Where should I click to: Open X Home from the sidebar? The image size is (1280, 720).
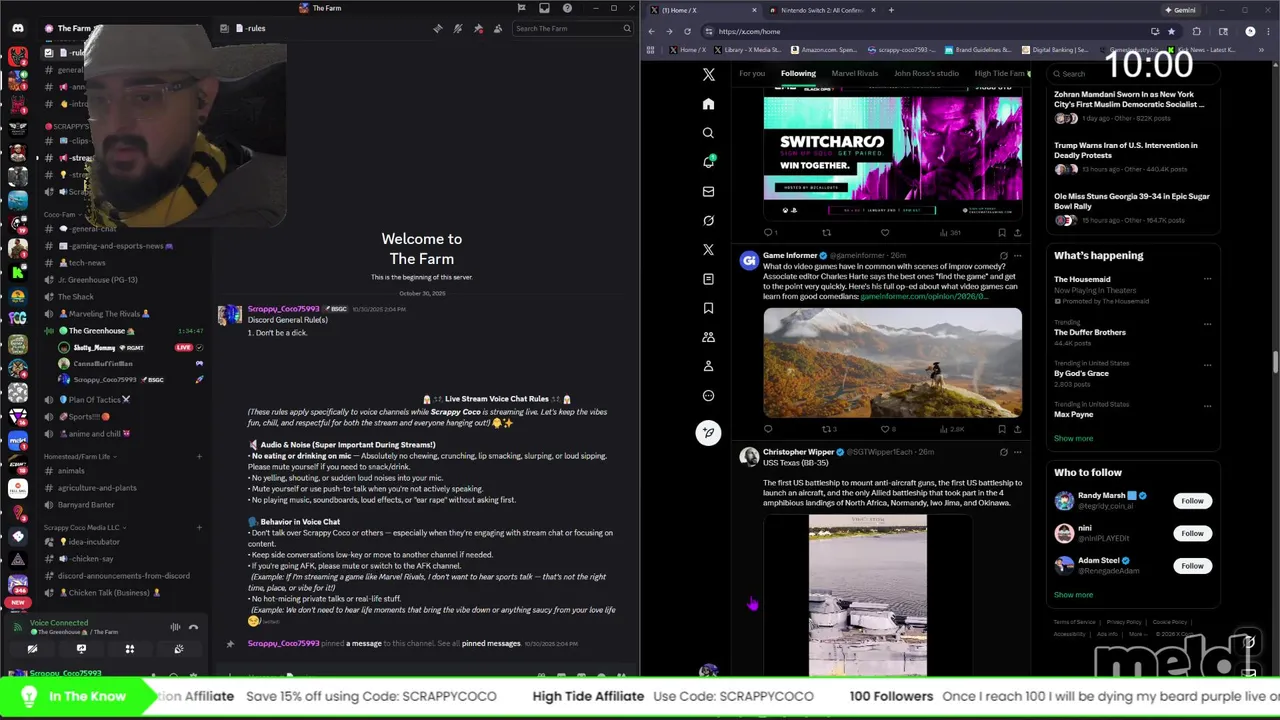click(708, 104)
